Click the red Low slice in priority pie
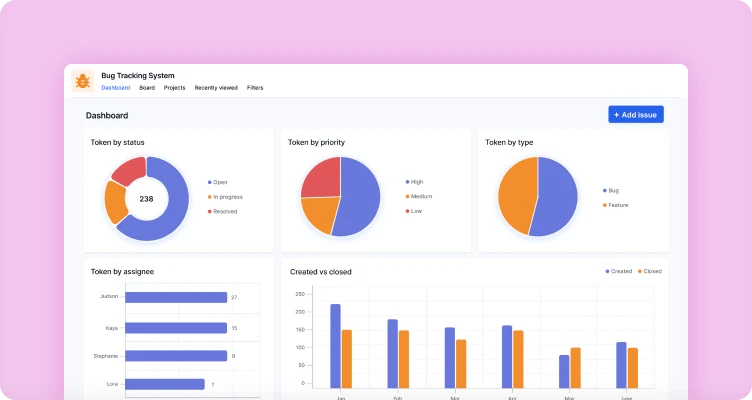Viewport: 752px width, 400px height. click(x=324, y=178)
